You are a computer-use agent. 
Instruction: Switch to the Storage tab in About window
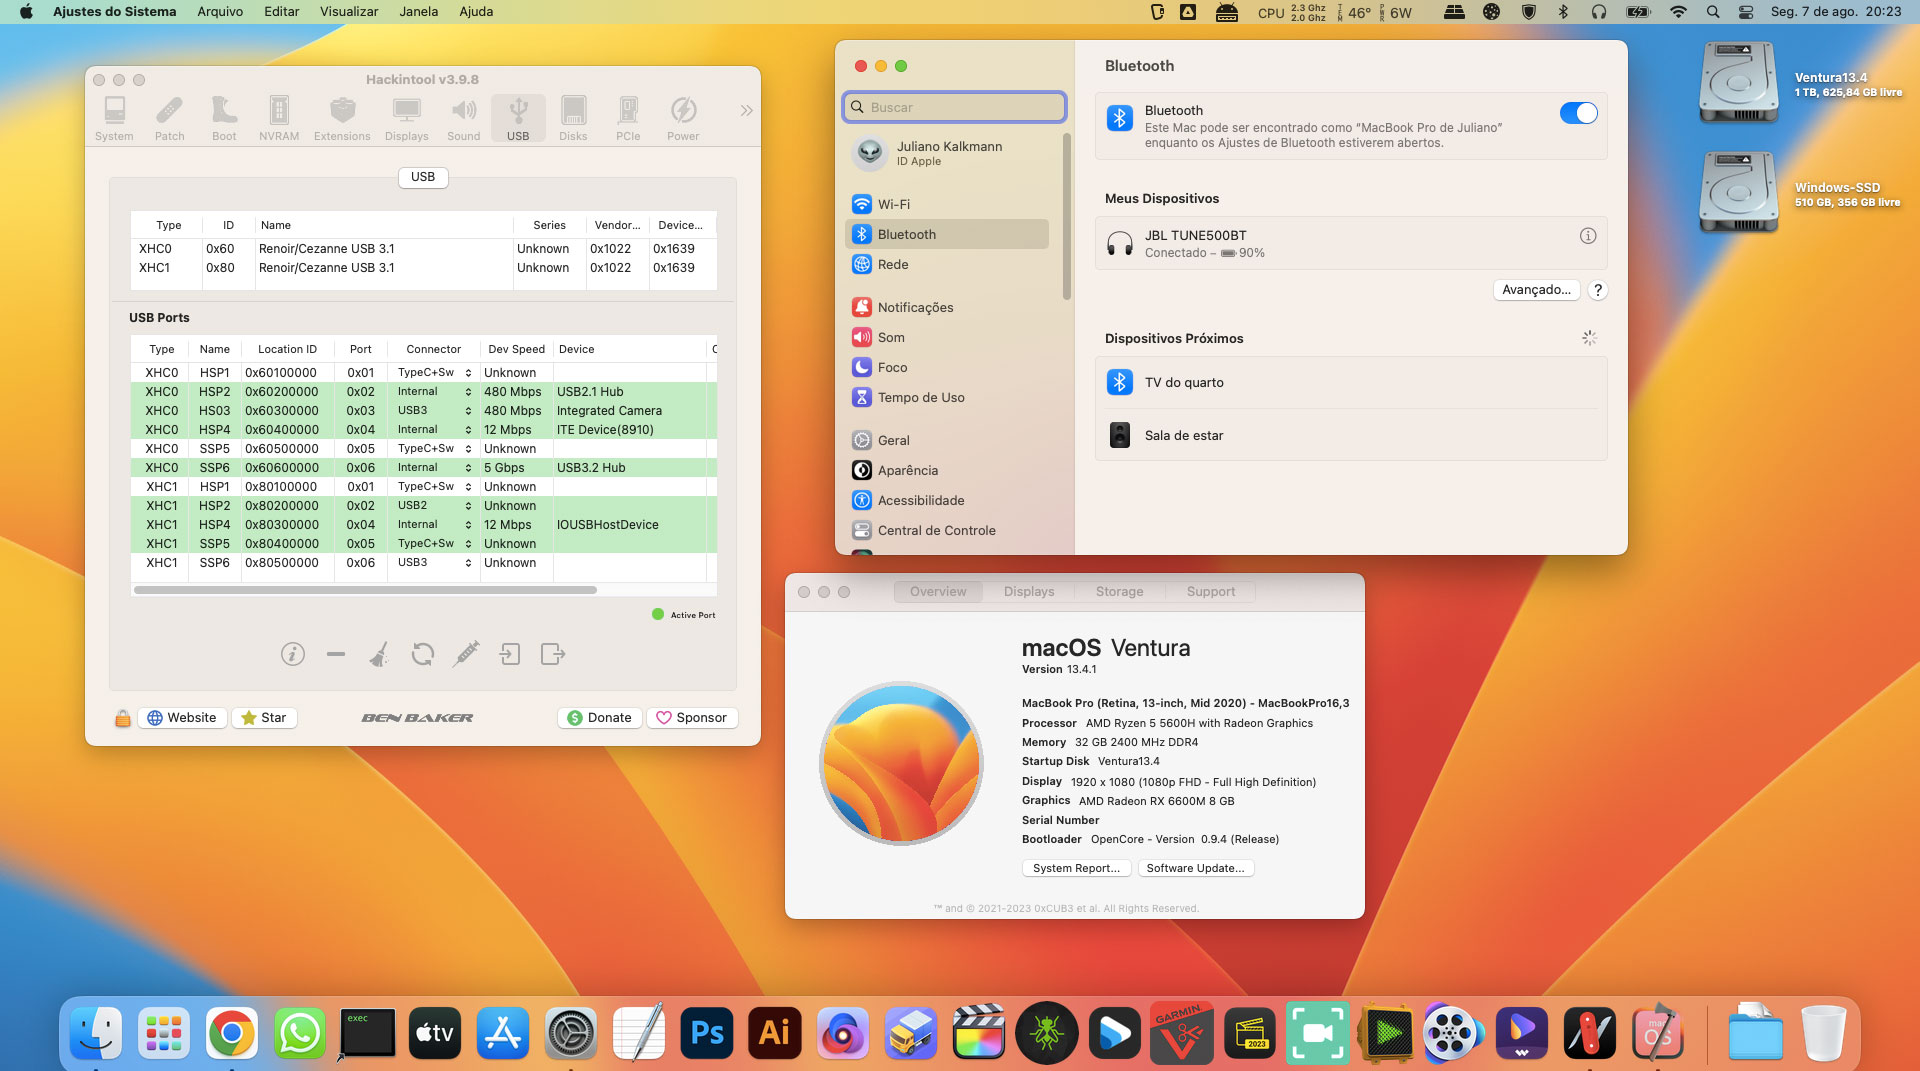point(1118,591)
